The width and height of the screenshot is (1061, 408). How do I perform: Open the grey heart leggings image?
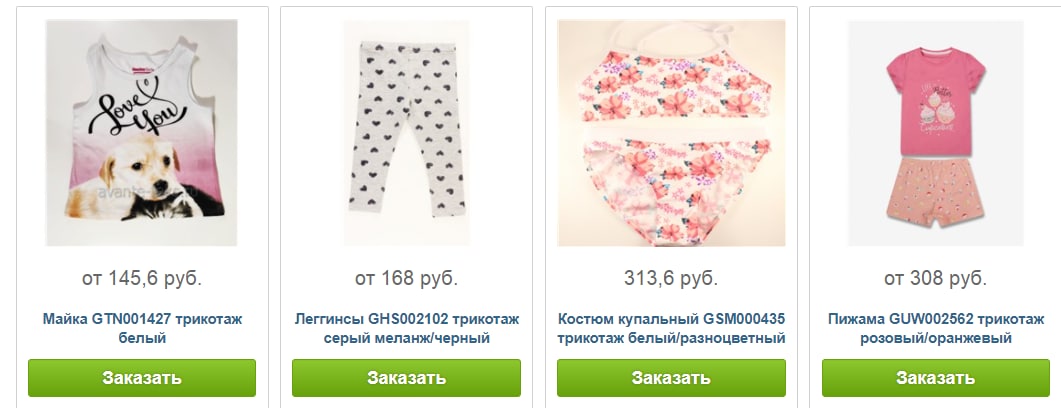406,133
